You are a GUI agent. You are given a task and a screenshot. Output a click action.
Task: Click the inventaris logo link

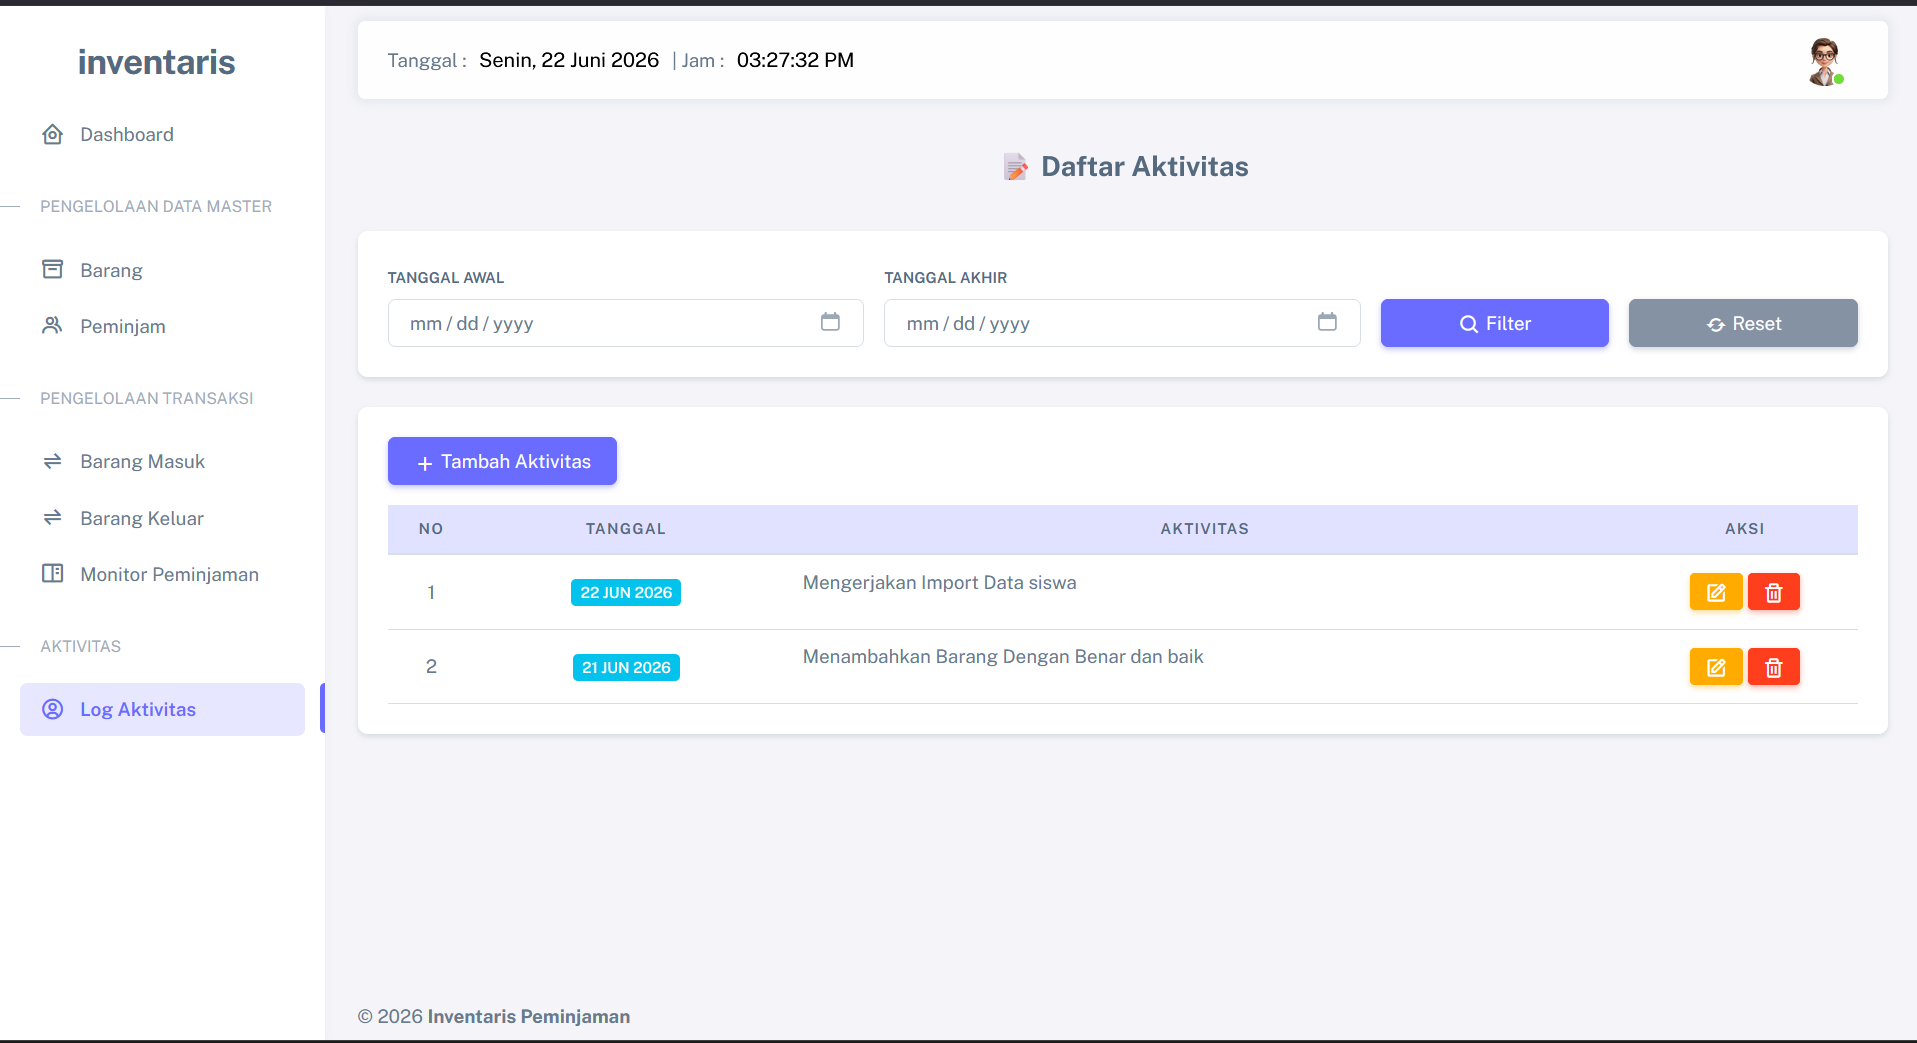pyautogui.click(x=157, y=62)
